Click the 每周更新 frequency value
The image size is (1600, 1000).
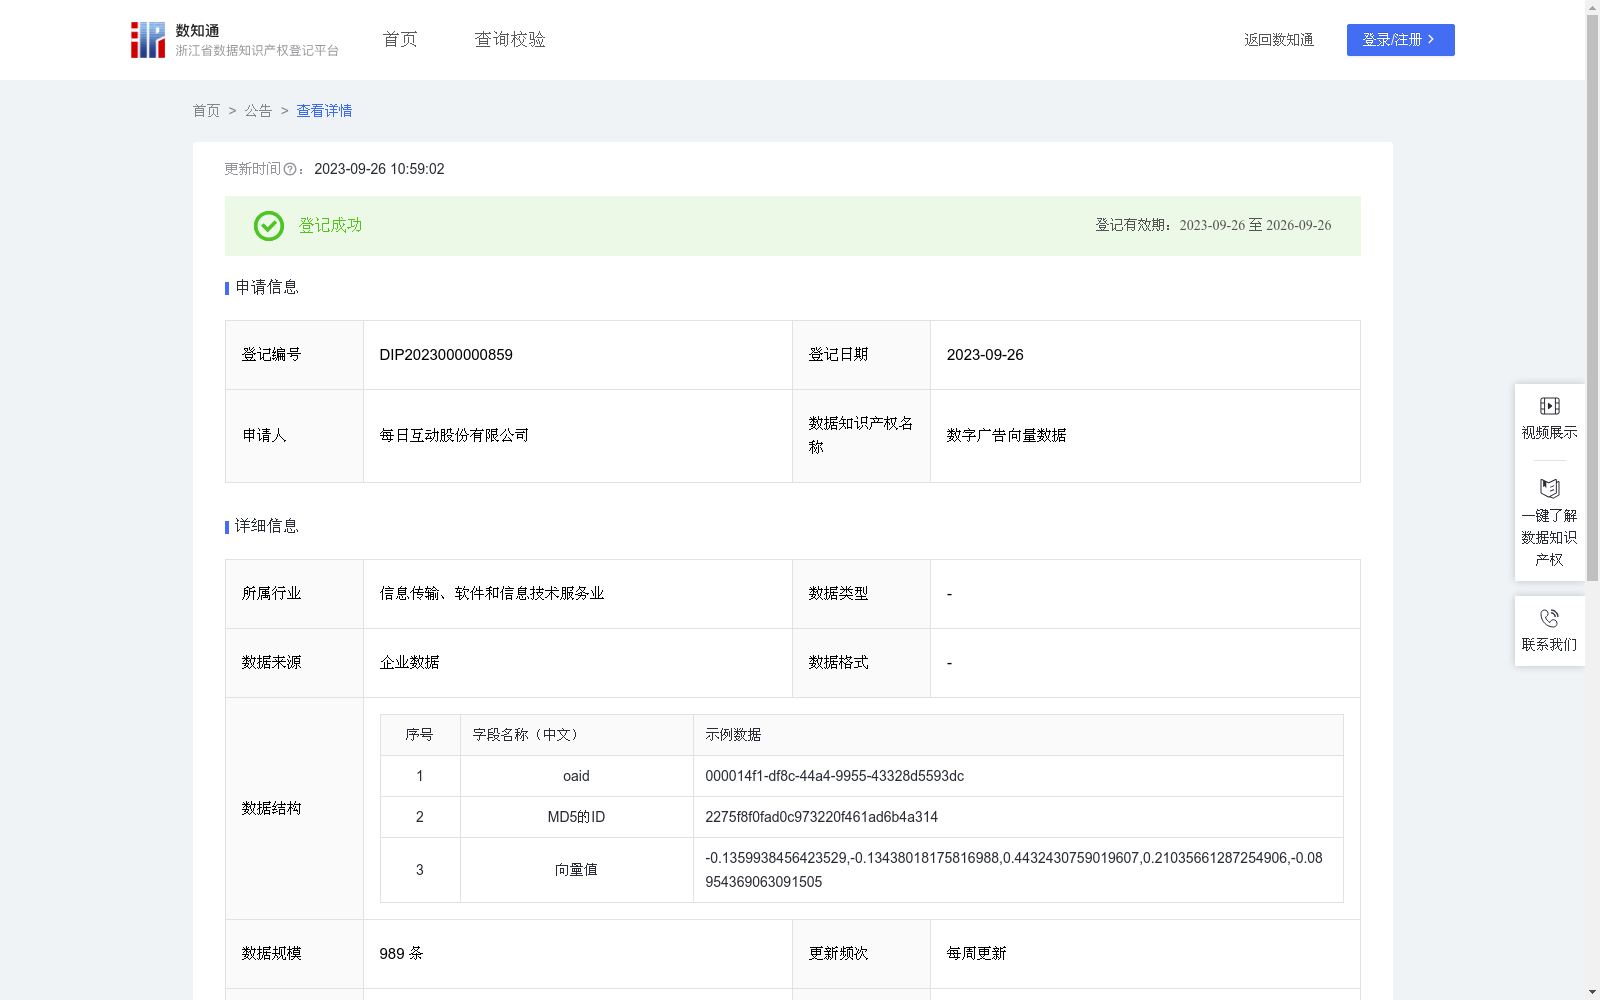click(x=976, y=953)
